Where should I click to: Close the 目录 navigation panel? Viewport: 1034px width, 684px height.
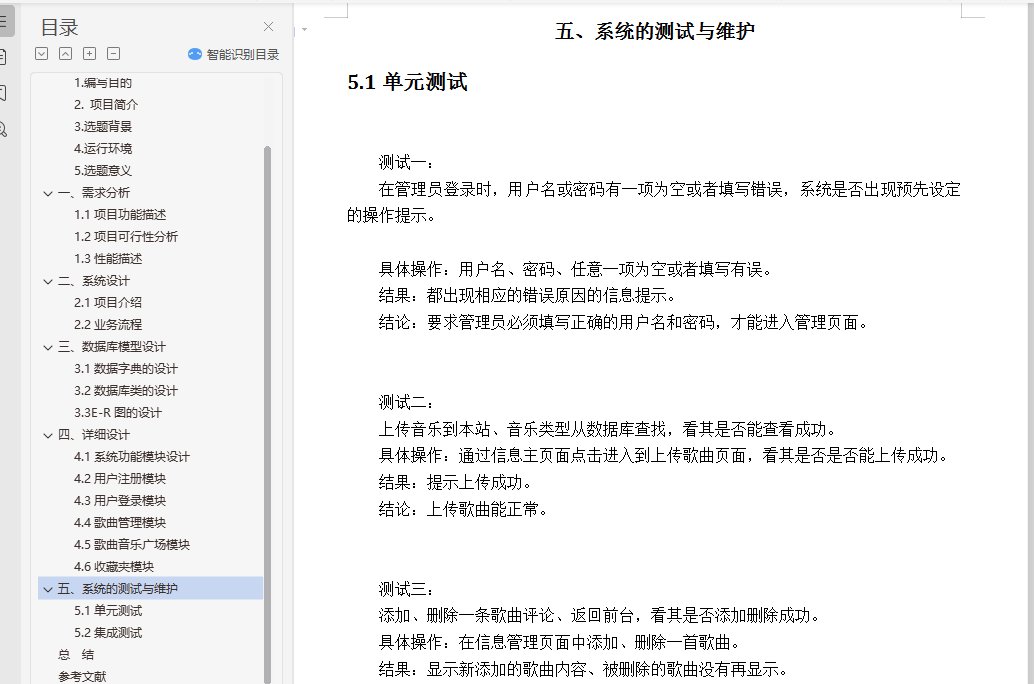(x=268, y=26)
